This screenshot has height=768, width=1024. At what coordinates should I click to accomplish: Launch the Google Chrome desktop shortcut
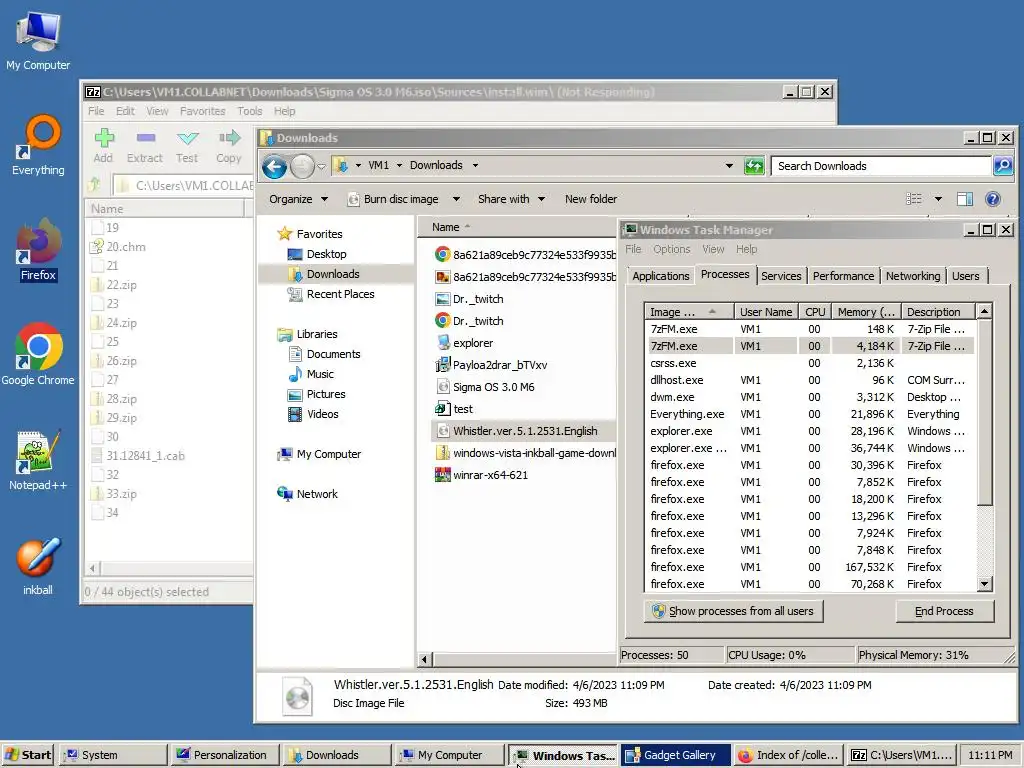pyautogui.click(x=38, y=355)
